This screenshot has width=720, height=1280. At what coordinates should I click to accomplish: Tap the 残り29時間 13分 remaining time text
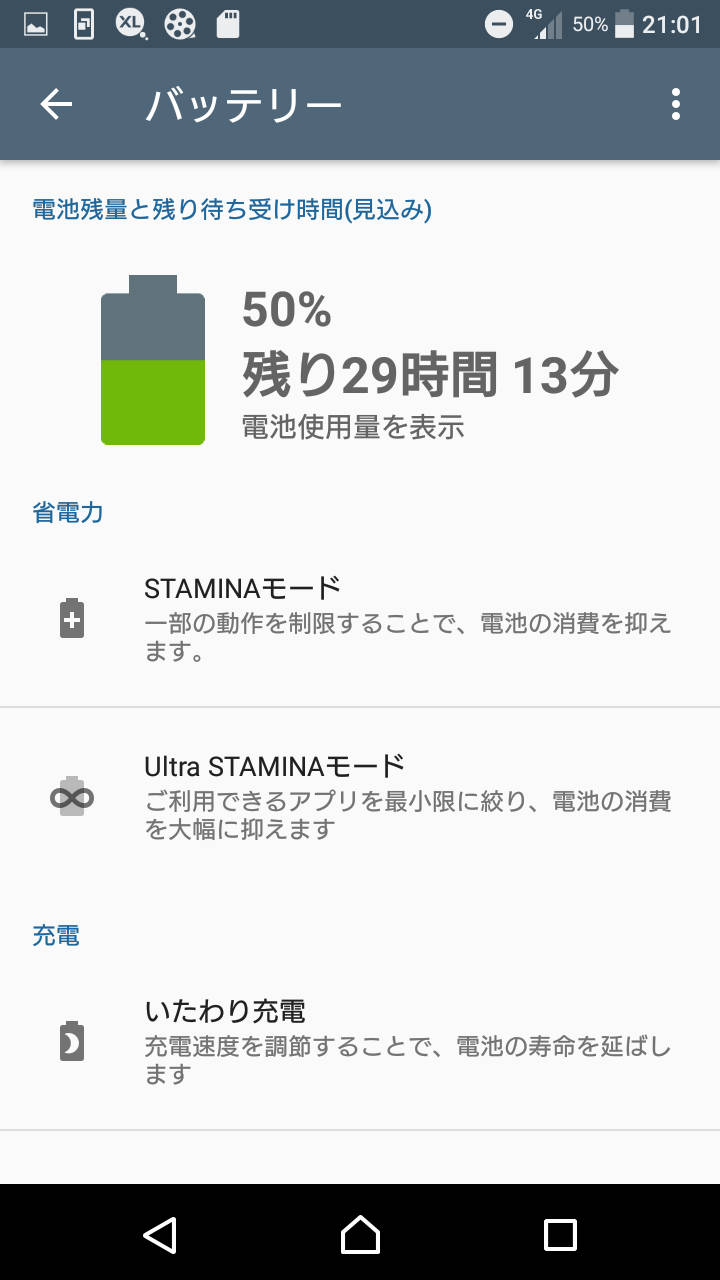tap(430, 375)
